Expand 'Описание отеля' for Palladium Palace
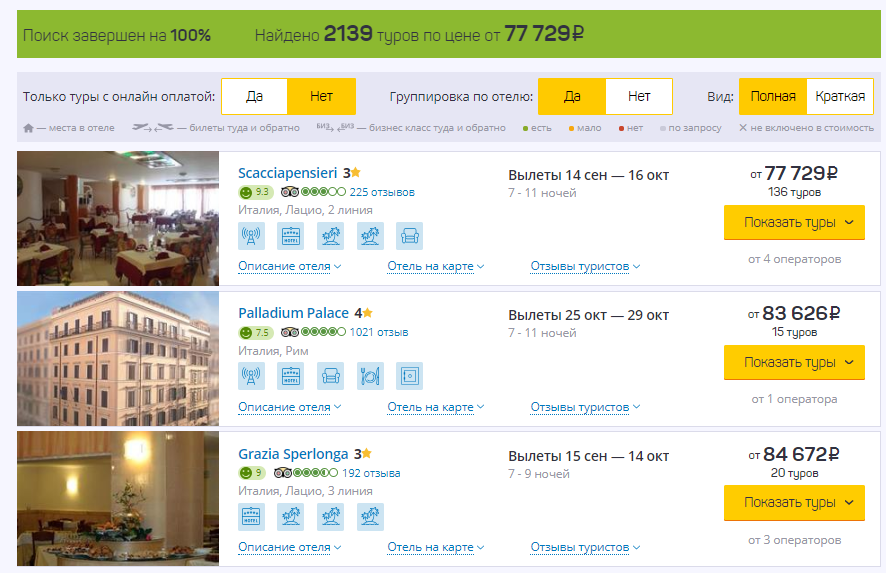This screenshot has height=573, width=886. click(290, 407)
